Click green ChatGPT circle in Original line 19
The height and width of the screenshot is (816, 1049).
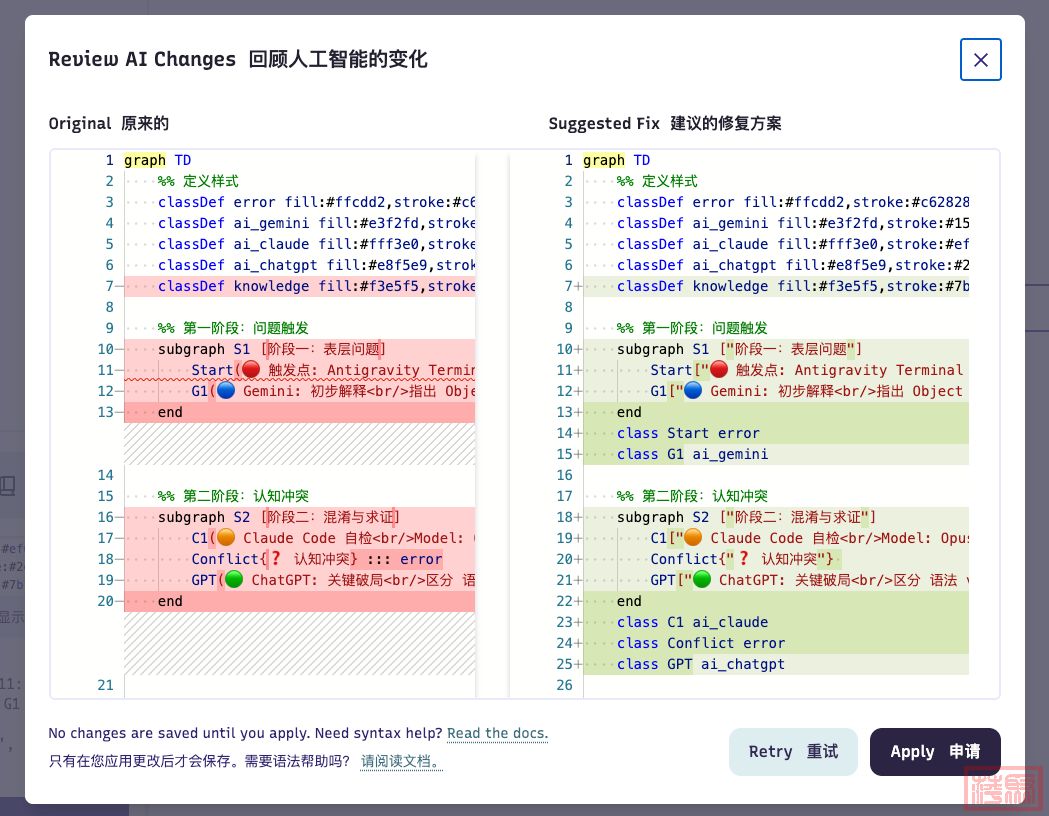point(234,580)
